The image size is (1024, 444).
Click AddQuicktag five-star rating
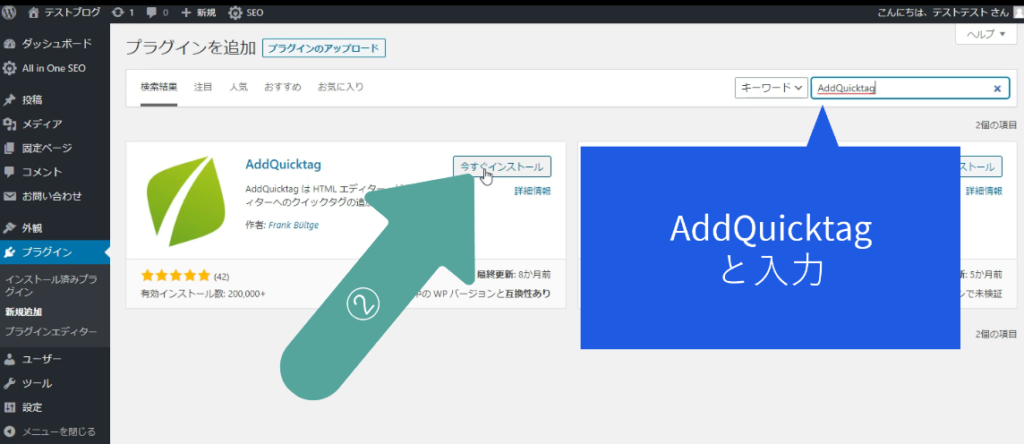click(176, 276)
